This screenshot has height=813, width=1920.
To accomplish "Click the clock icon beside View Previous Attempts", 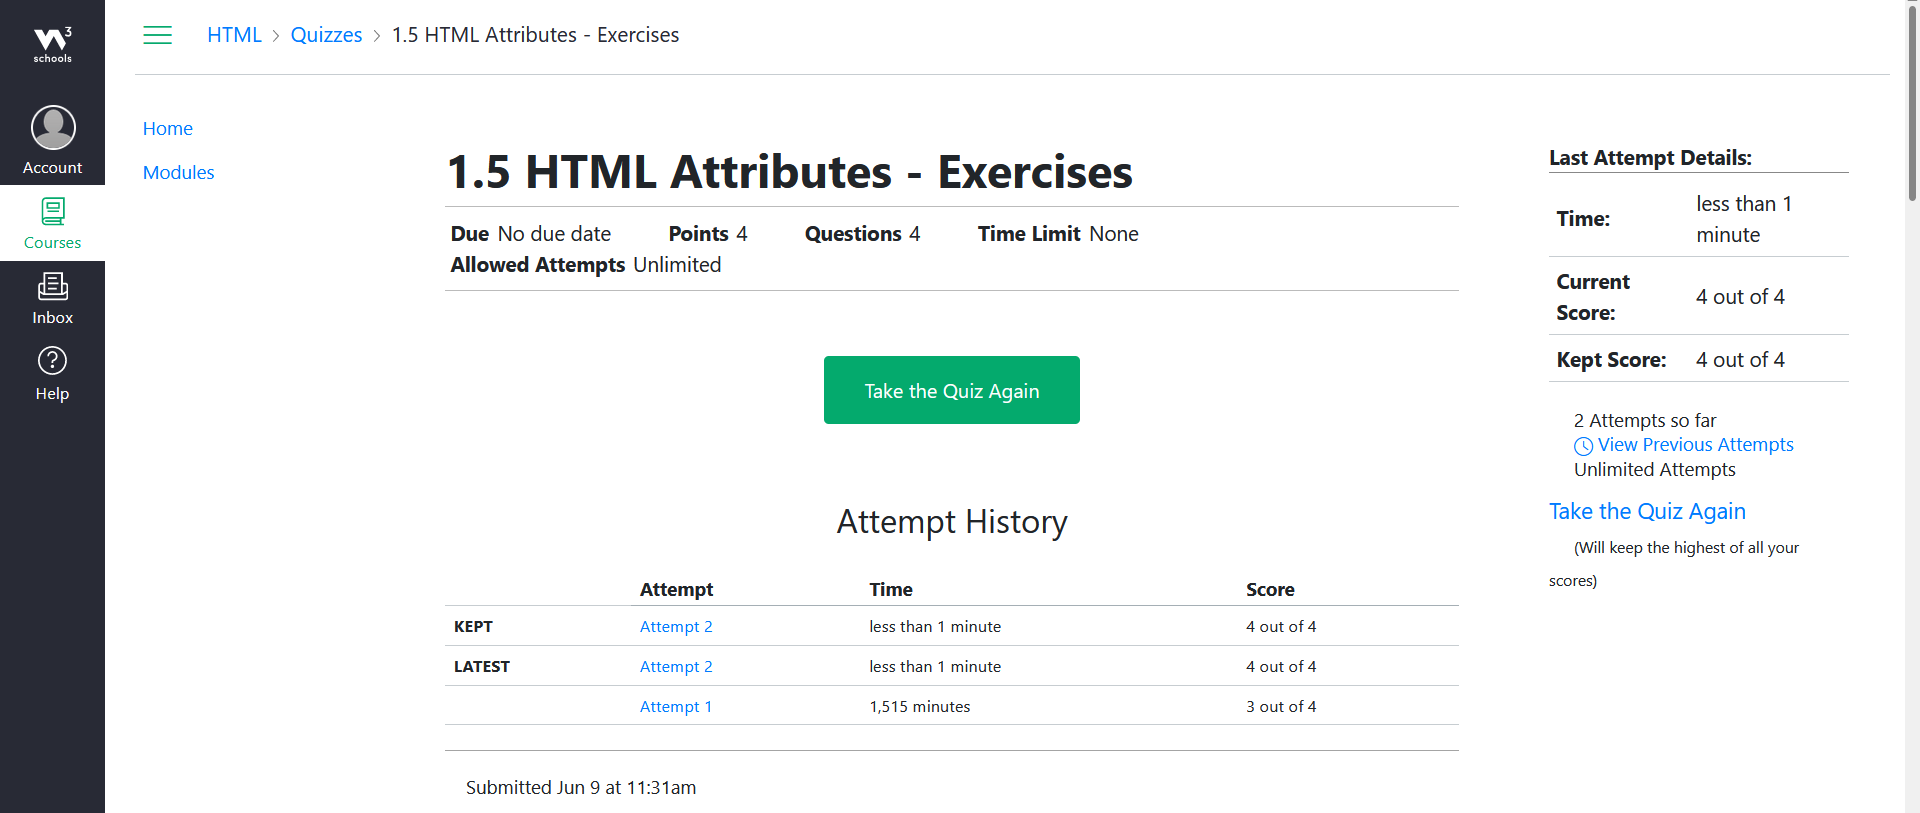I will 1583,446.
